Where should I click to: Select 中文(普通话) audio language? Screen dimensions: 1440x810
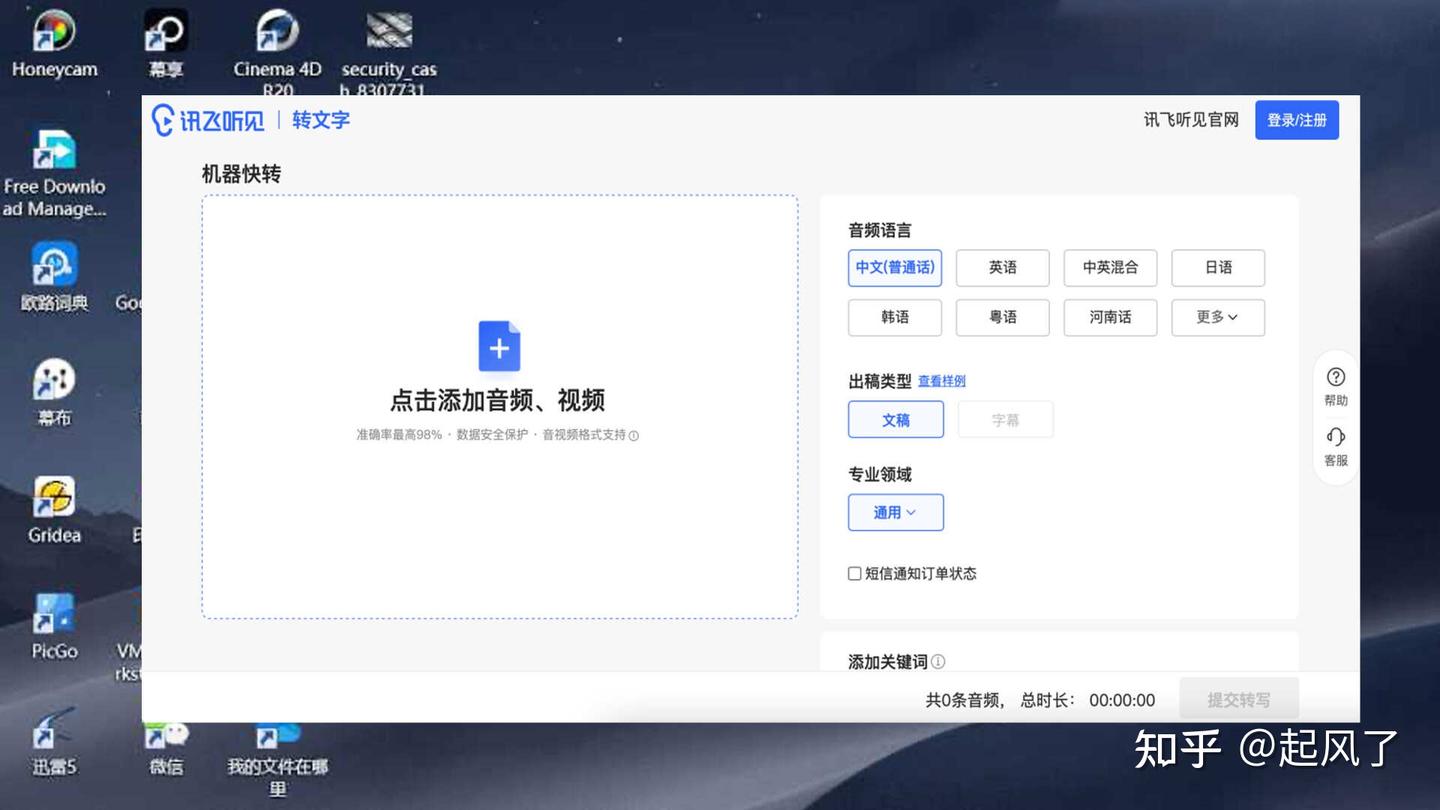[895, 268]
